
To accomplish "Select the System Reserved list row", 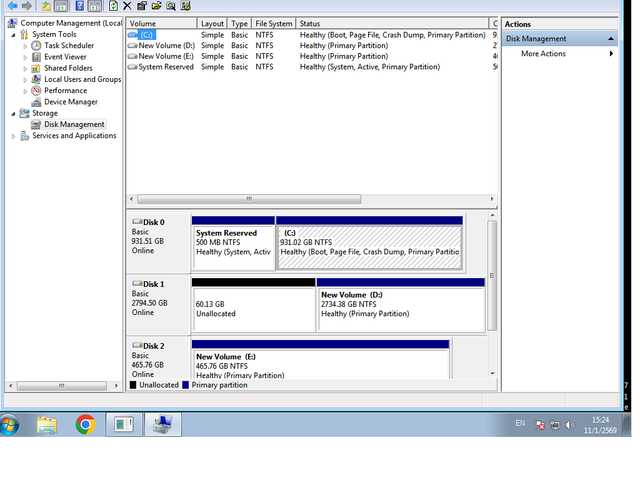I will point(312,67).
